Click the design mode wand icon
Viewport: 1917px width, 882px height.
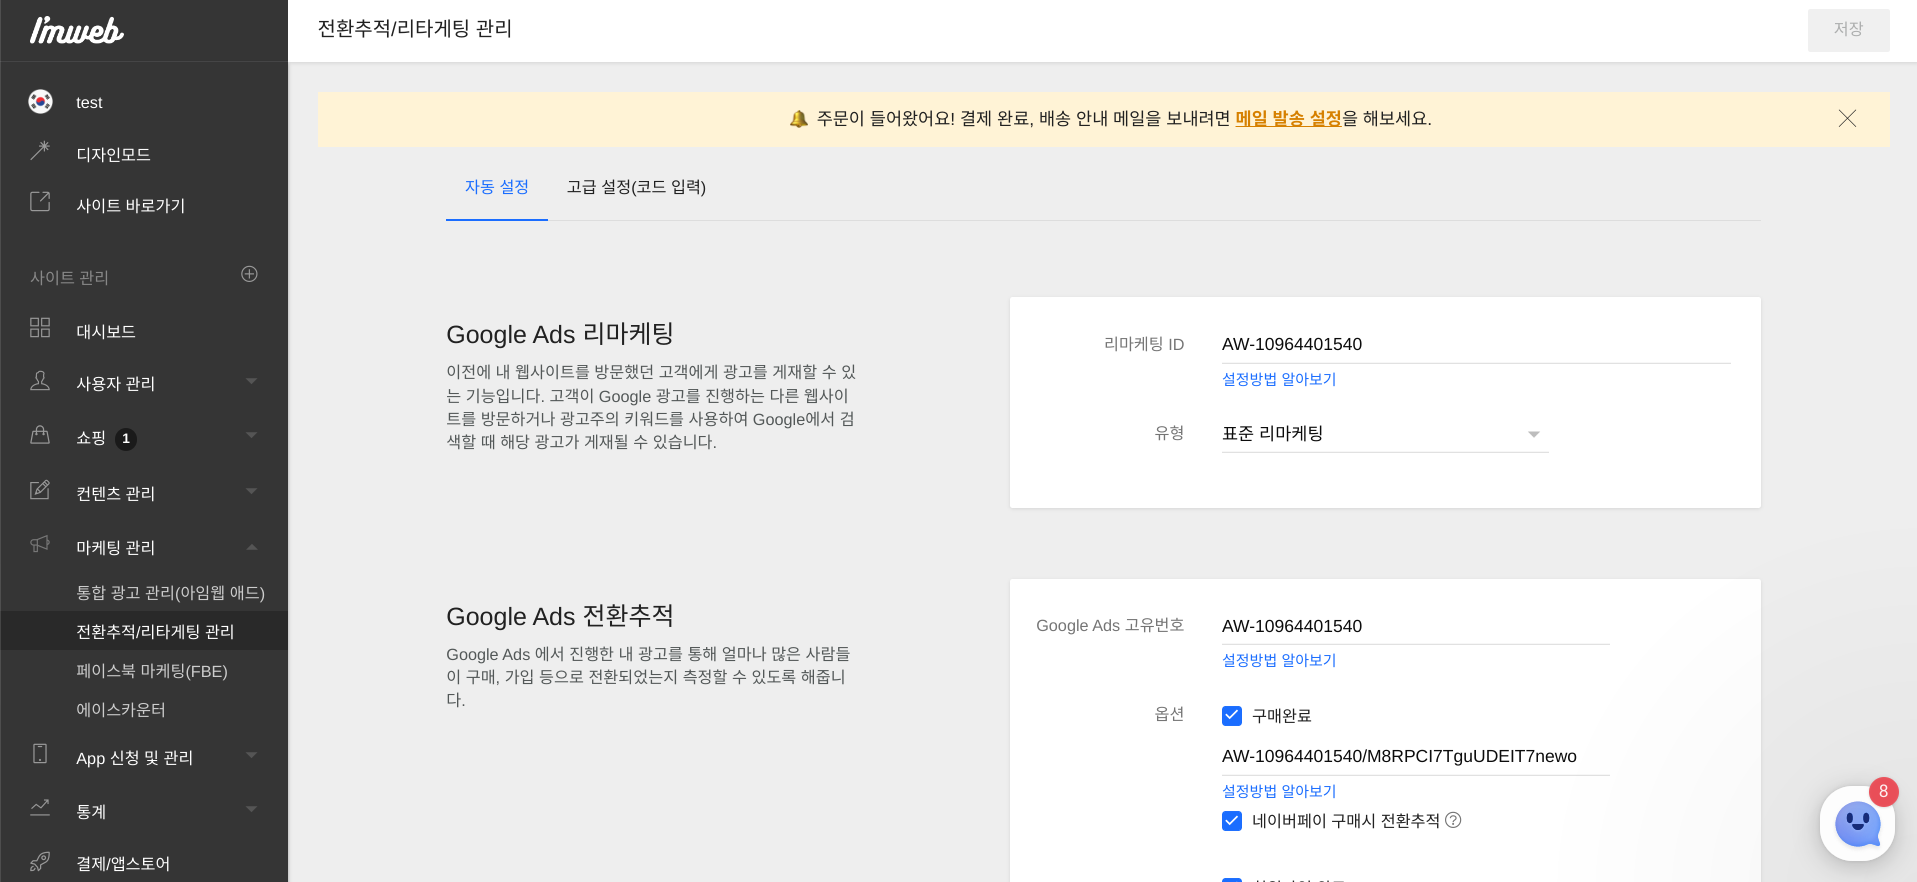pos(40,151)
